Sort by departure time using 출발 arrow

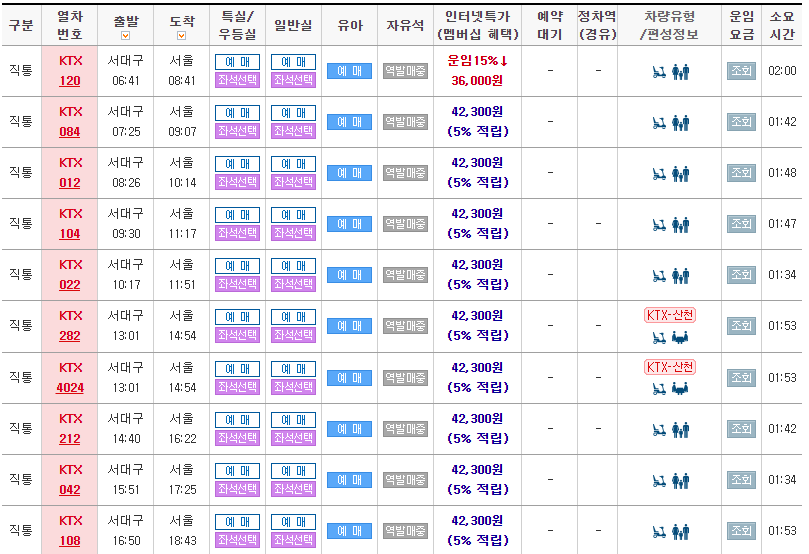pyautogui.click(x=125, y=36)
